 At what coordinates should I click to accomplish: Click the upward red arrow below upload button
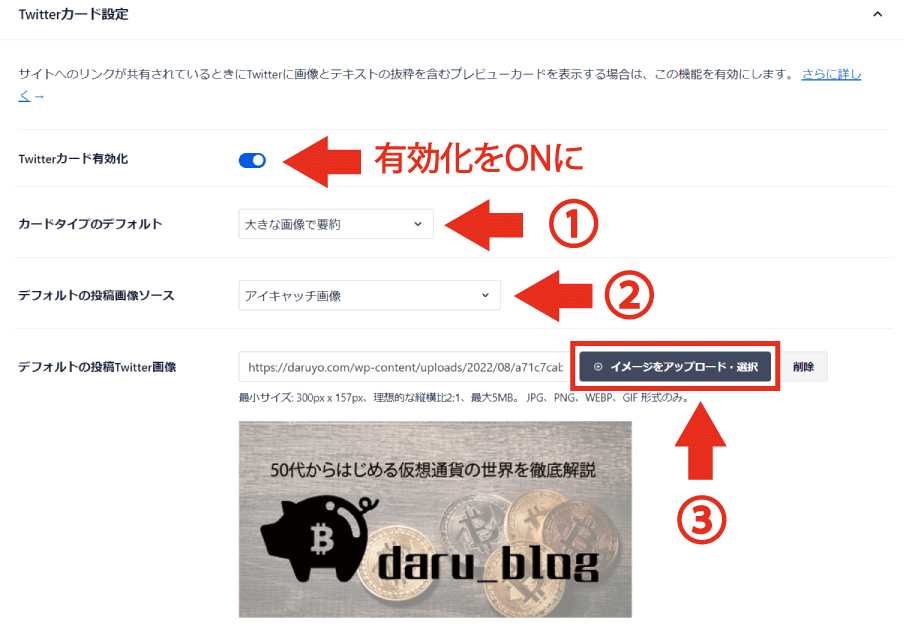[700, 441]
